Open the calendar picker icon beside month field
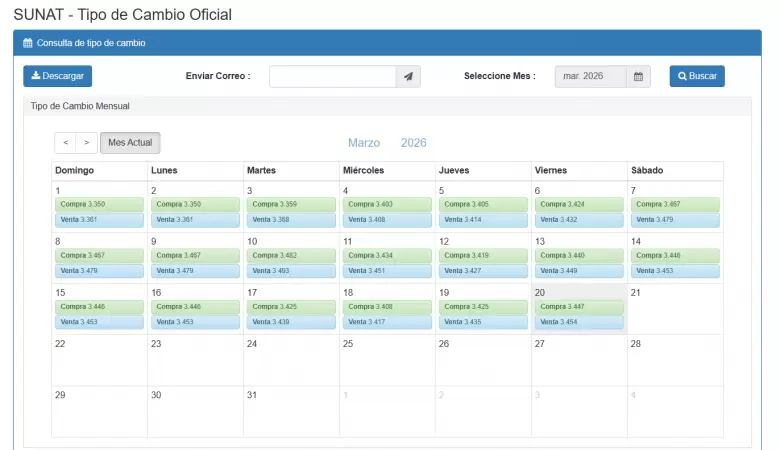Viewport: 780px width, 450px height. coord(638,77)
